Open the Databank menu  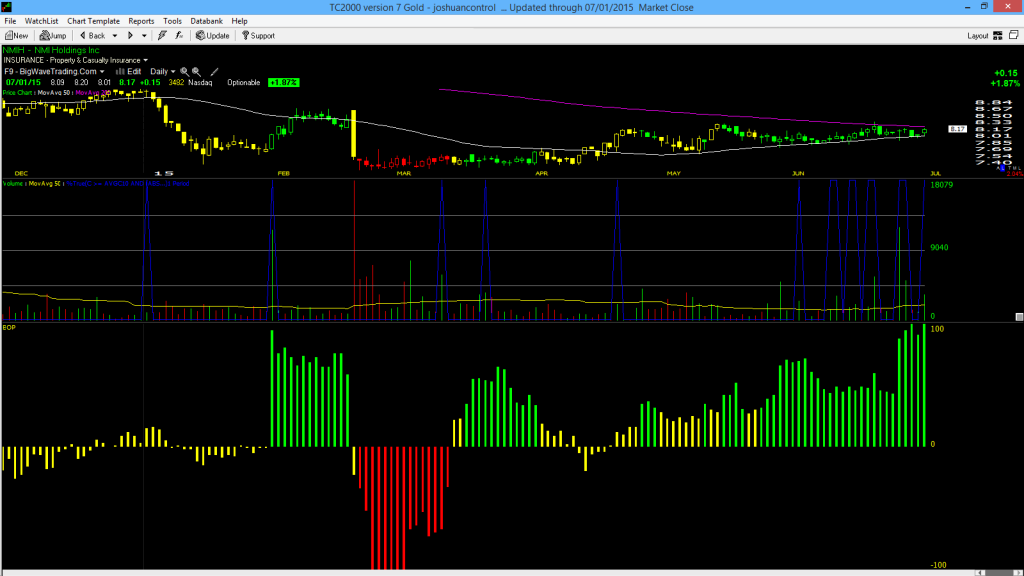(206, 21)
